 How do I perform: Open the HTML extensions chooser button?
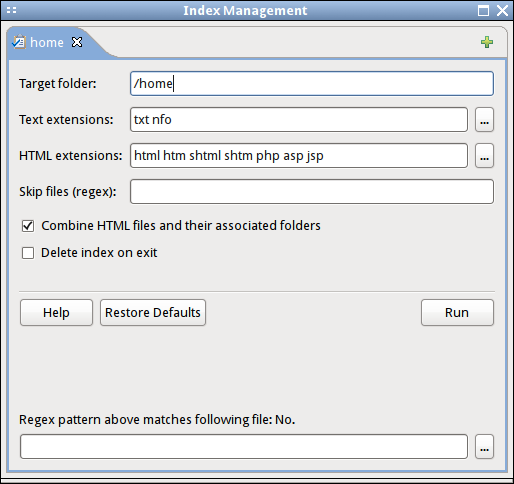(484, 156)
